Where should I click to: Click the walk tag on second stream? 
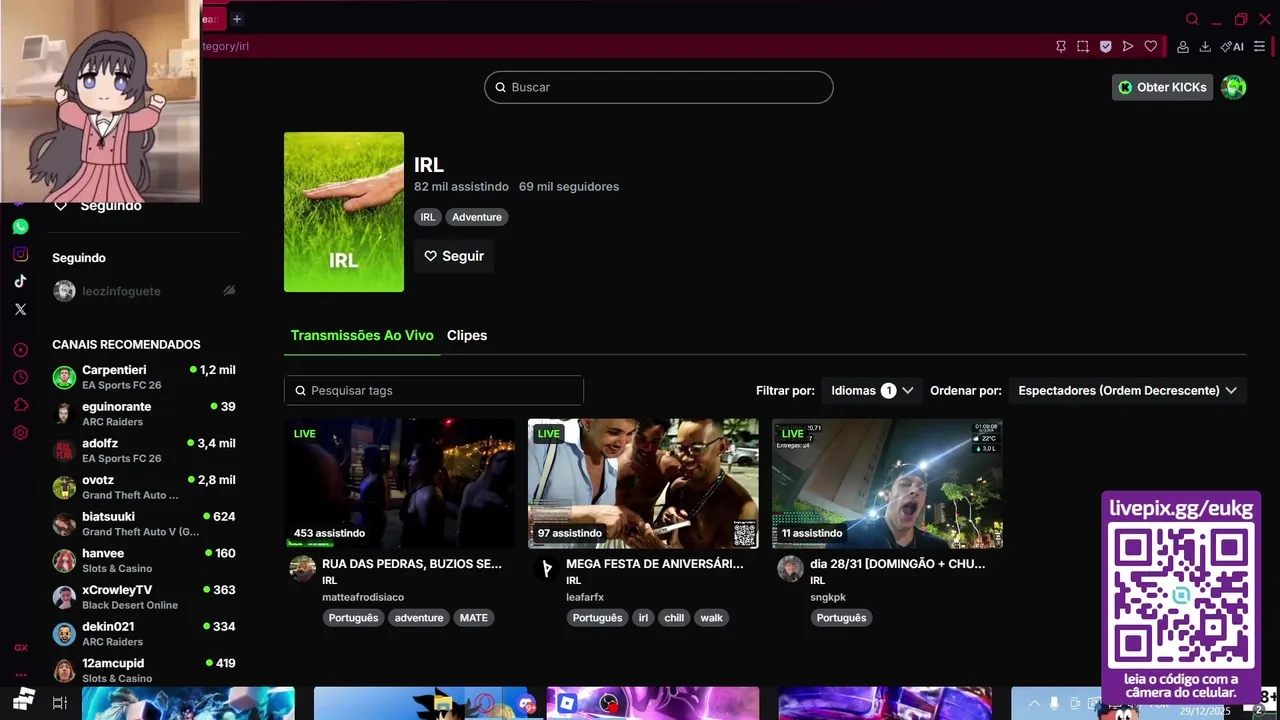click(x=711, y=618)
